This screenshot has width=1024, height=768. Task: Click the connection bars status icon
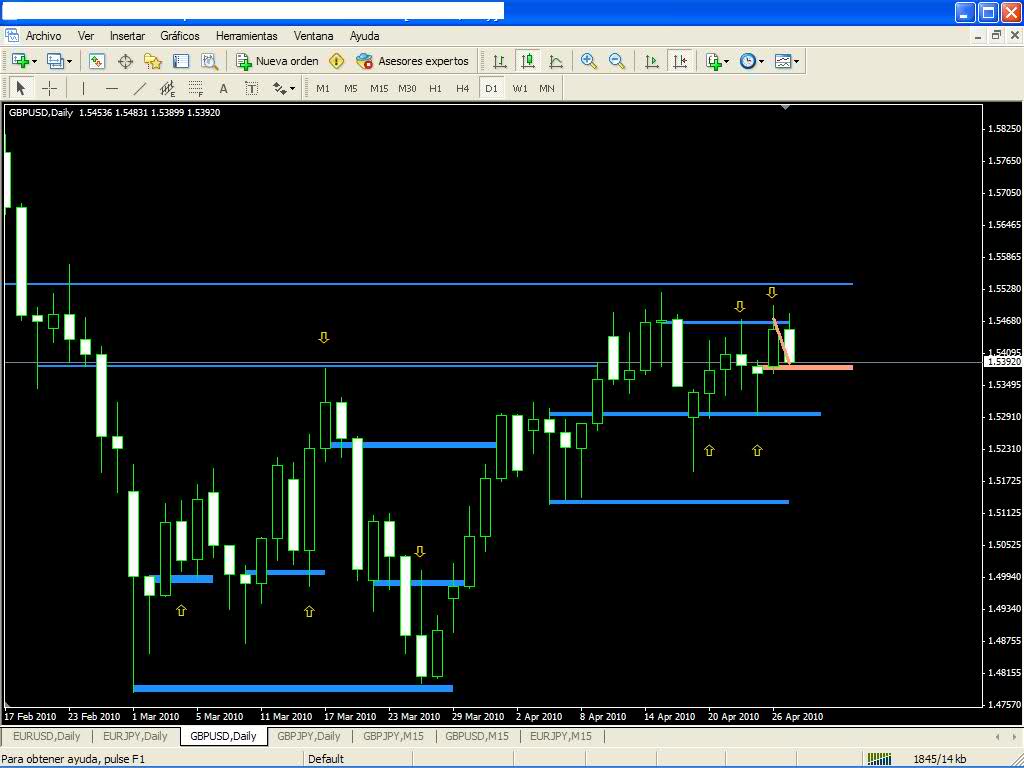pos(879,759)
